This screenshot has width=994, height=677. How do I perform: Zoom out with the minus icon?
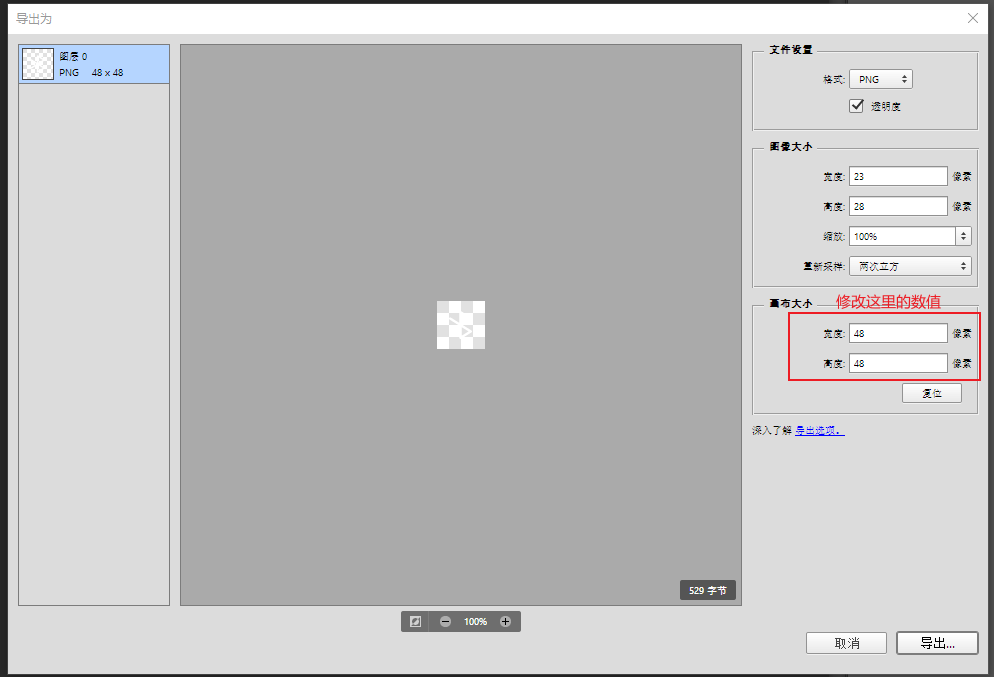445,621
